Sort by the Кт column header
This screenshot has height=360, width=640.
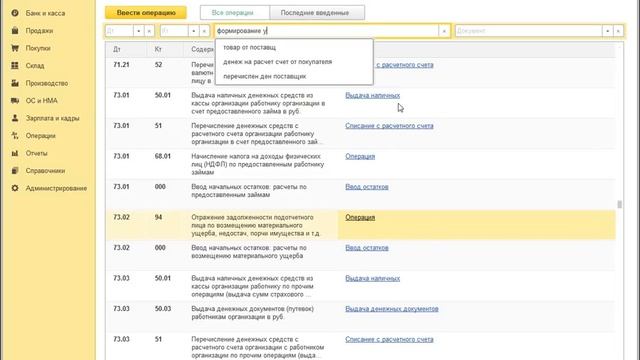tap(164, 49)
